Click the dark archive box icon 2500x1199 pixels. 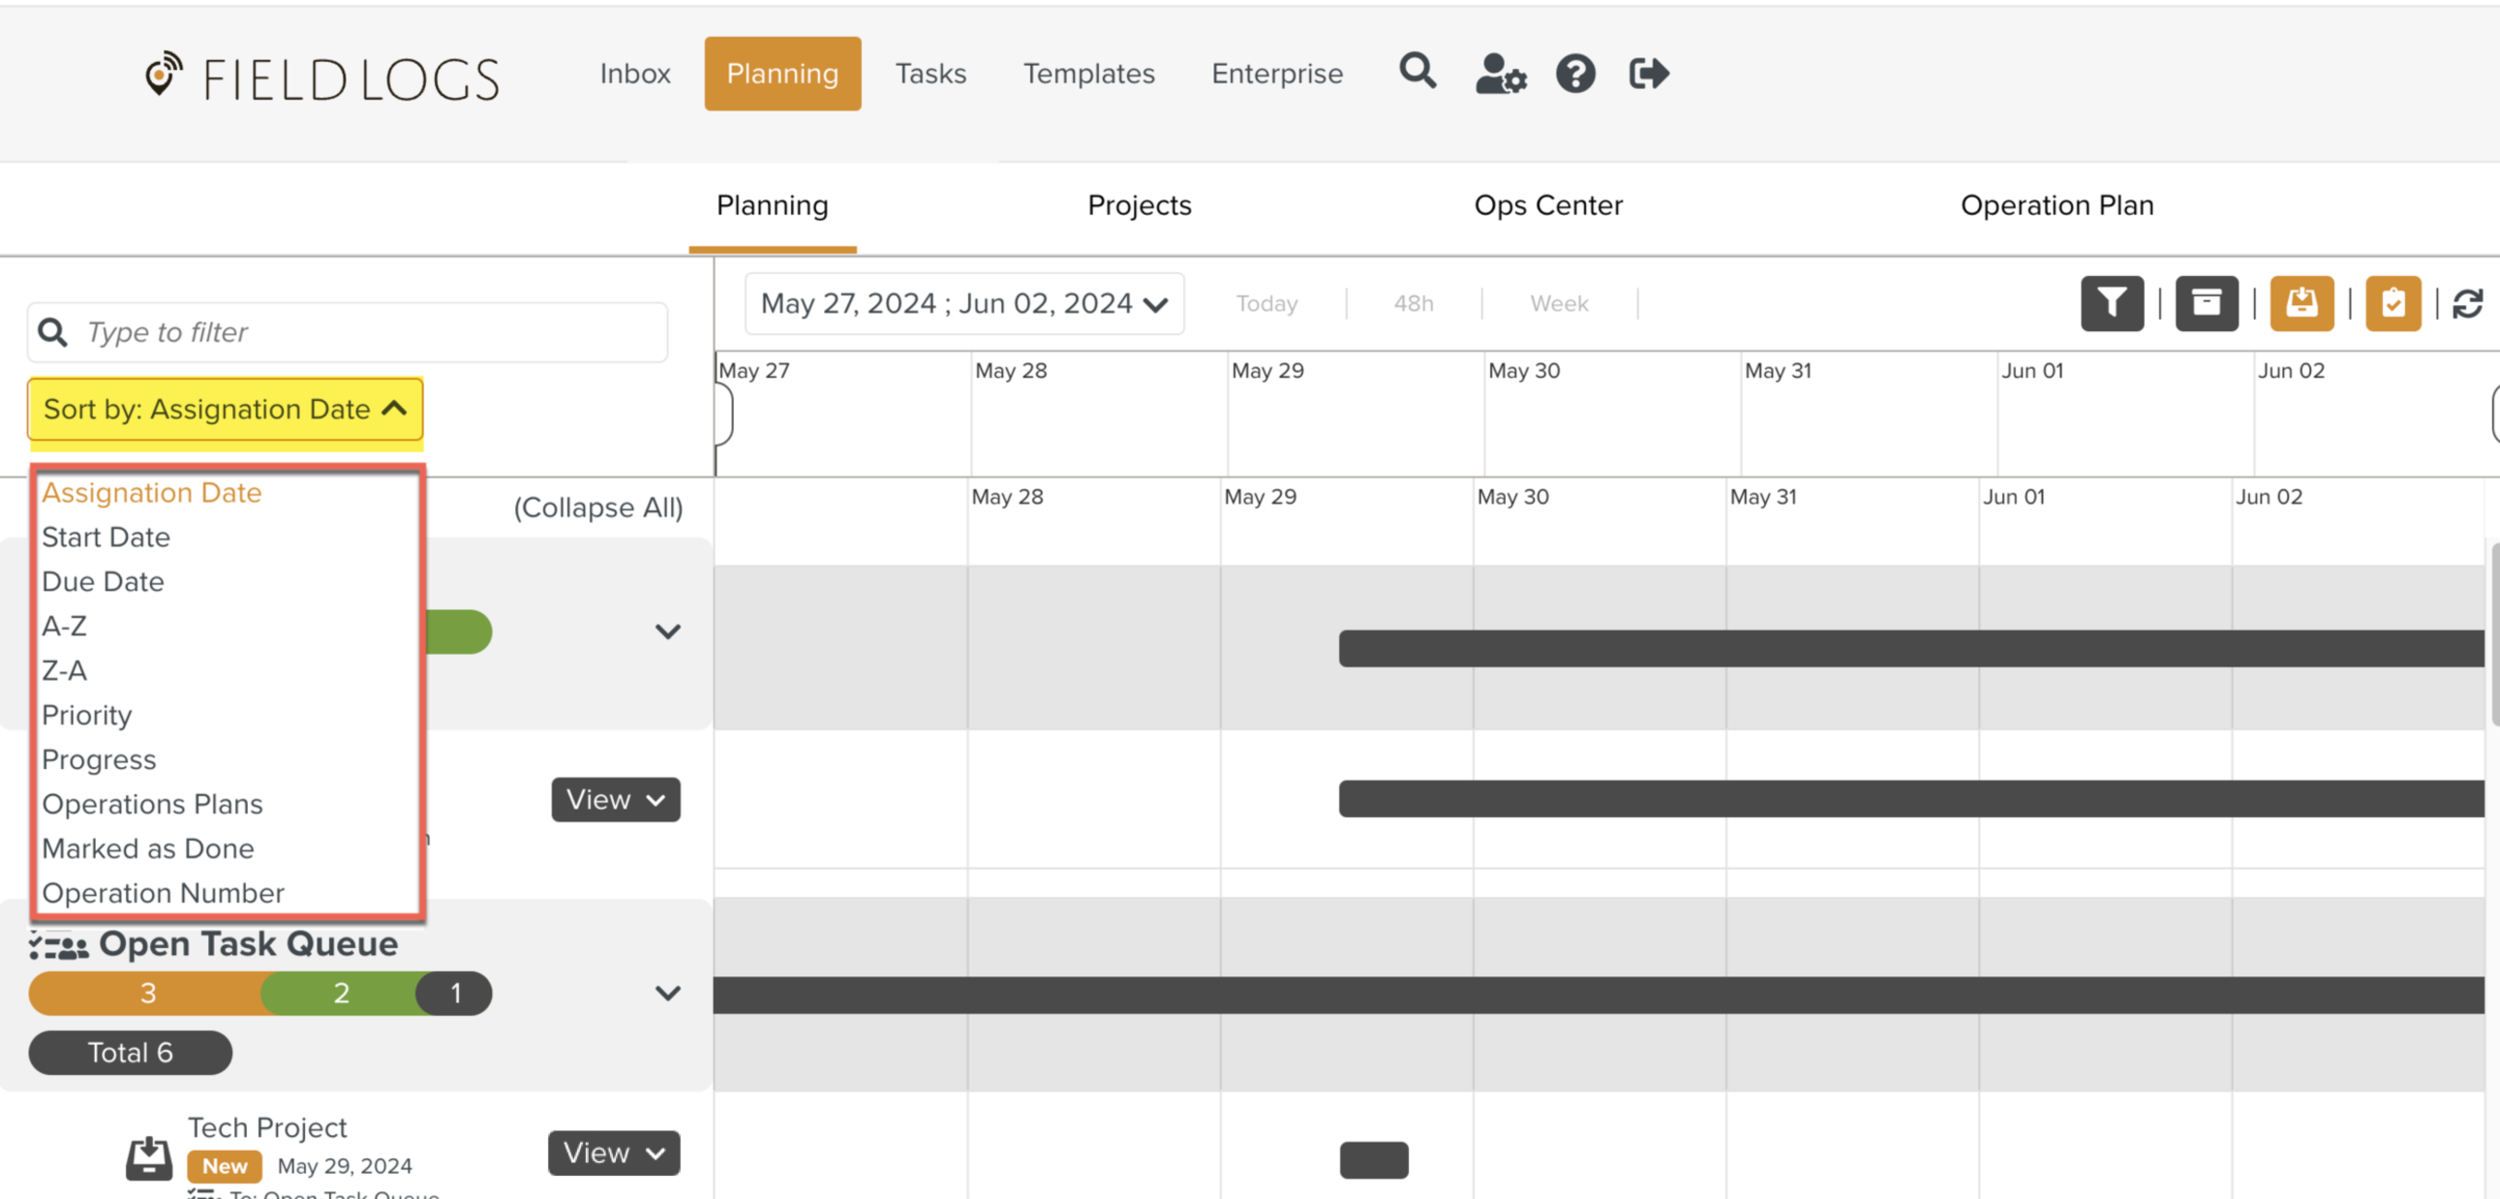click(2206, 303)
